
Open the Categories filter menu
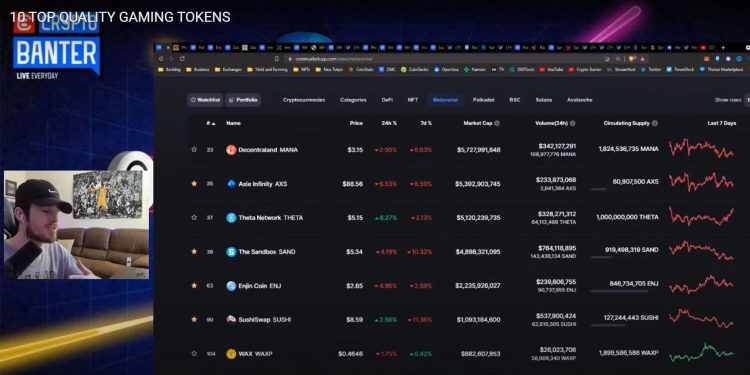coord(353,100)
